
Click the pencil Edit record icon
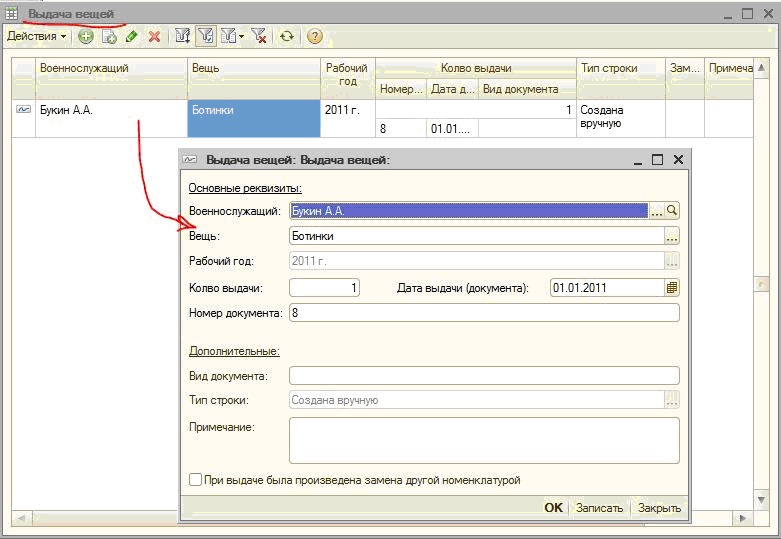click(131, 36)
